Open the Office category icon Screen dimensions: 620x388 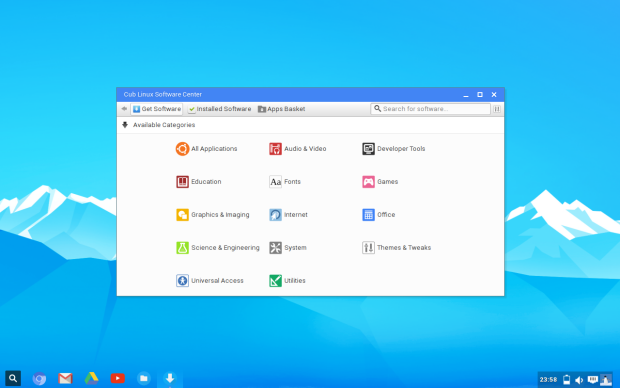(x=368, y=215)
